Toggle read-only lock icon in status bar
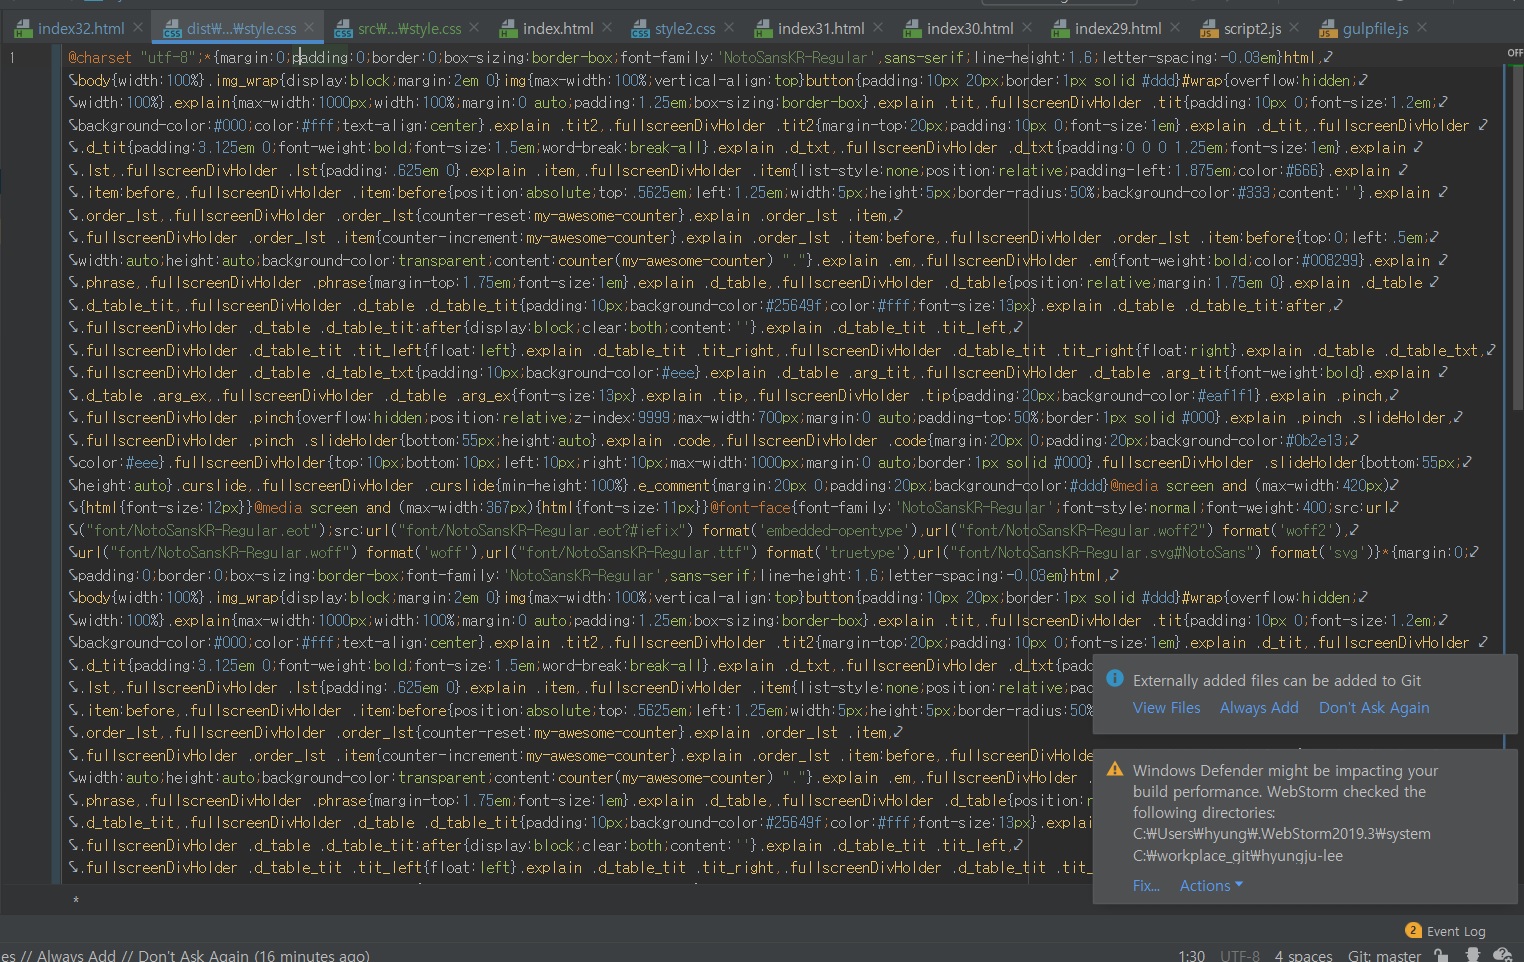Viewport: 1524px width, 962px height. tap(1441, 956)
